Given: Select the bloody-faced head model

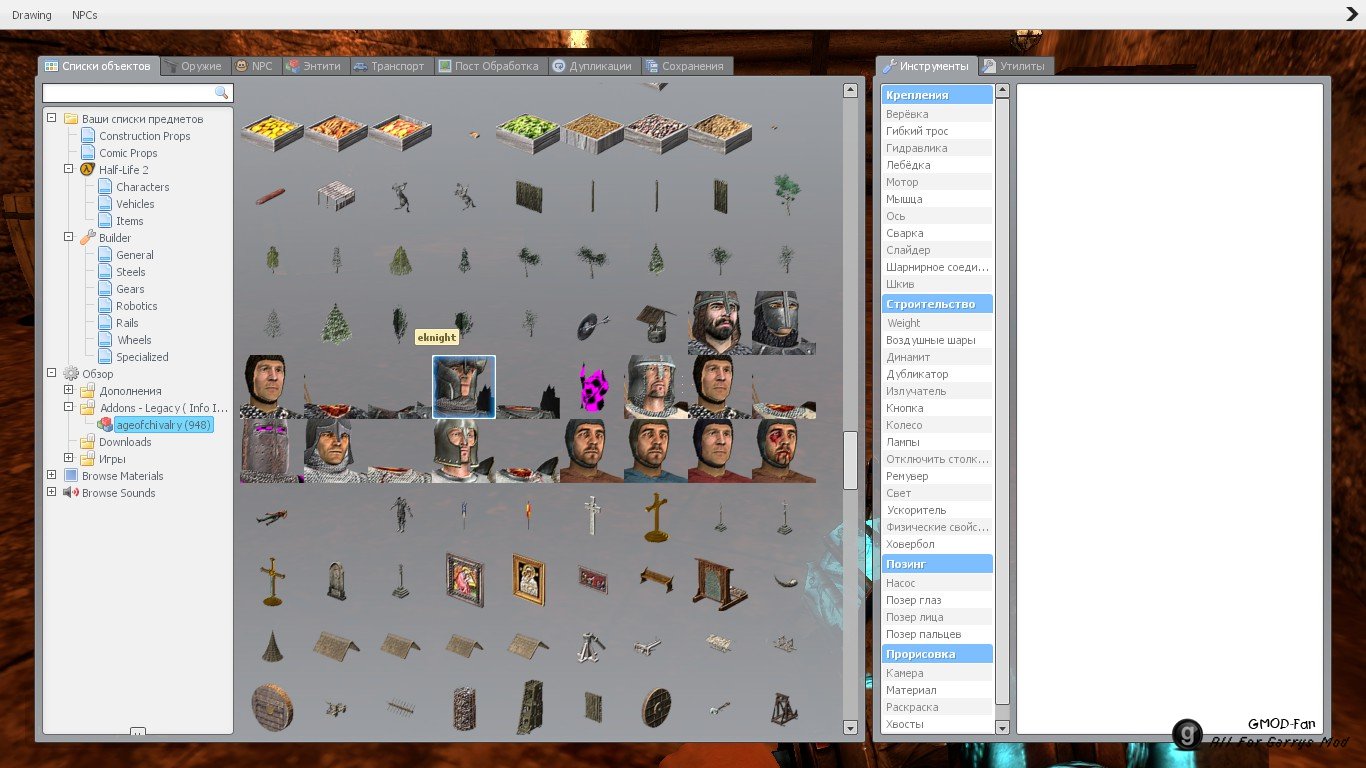Looking at the screenshot, I should (x=784, y=451).
